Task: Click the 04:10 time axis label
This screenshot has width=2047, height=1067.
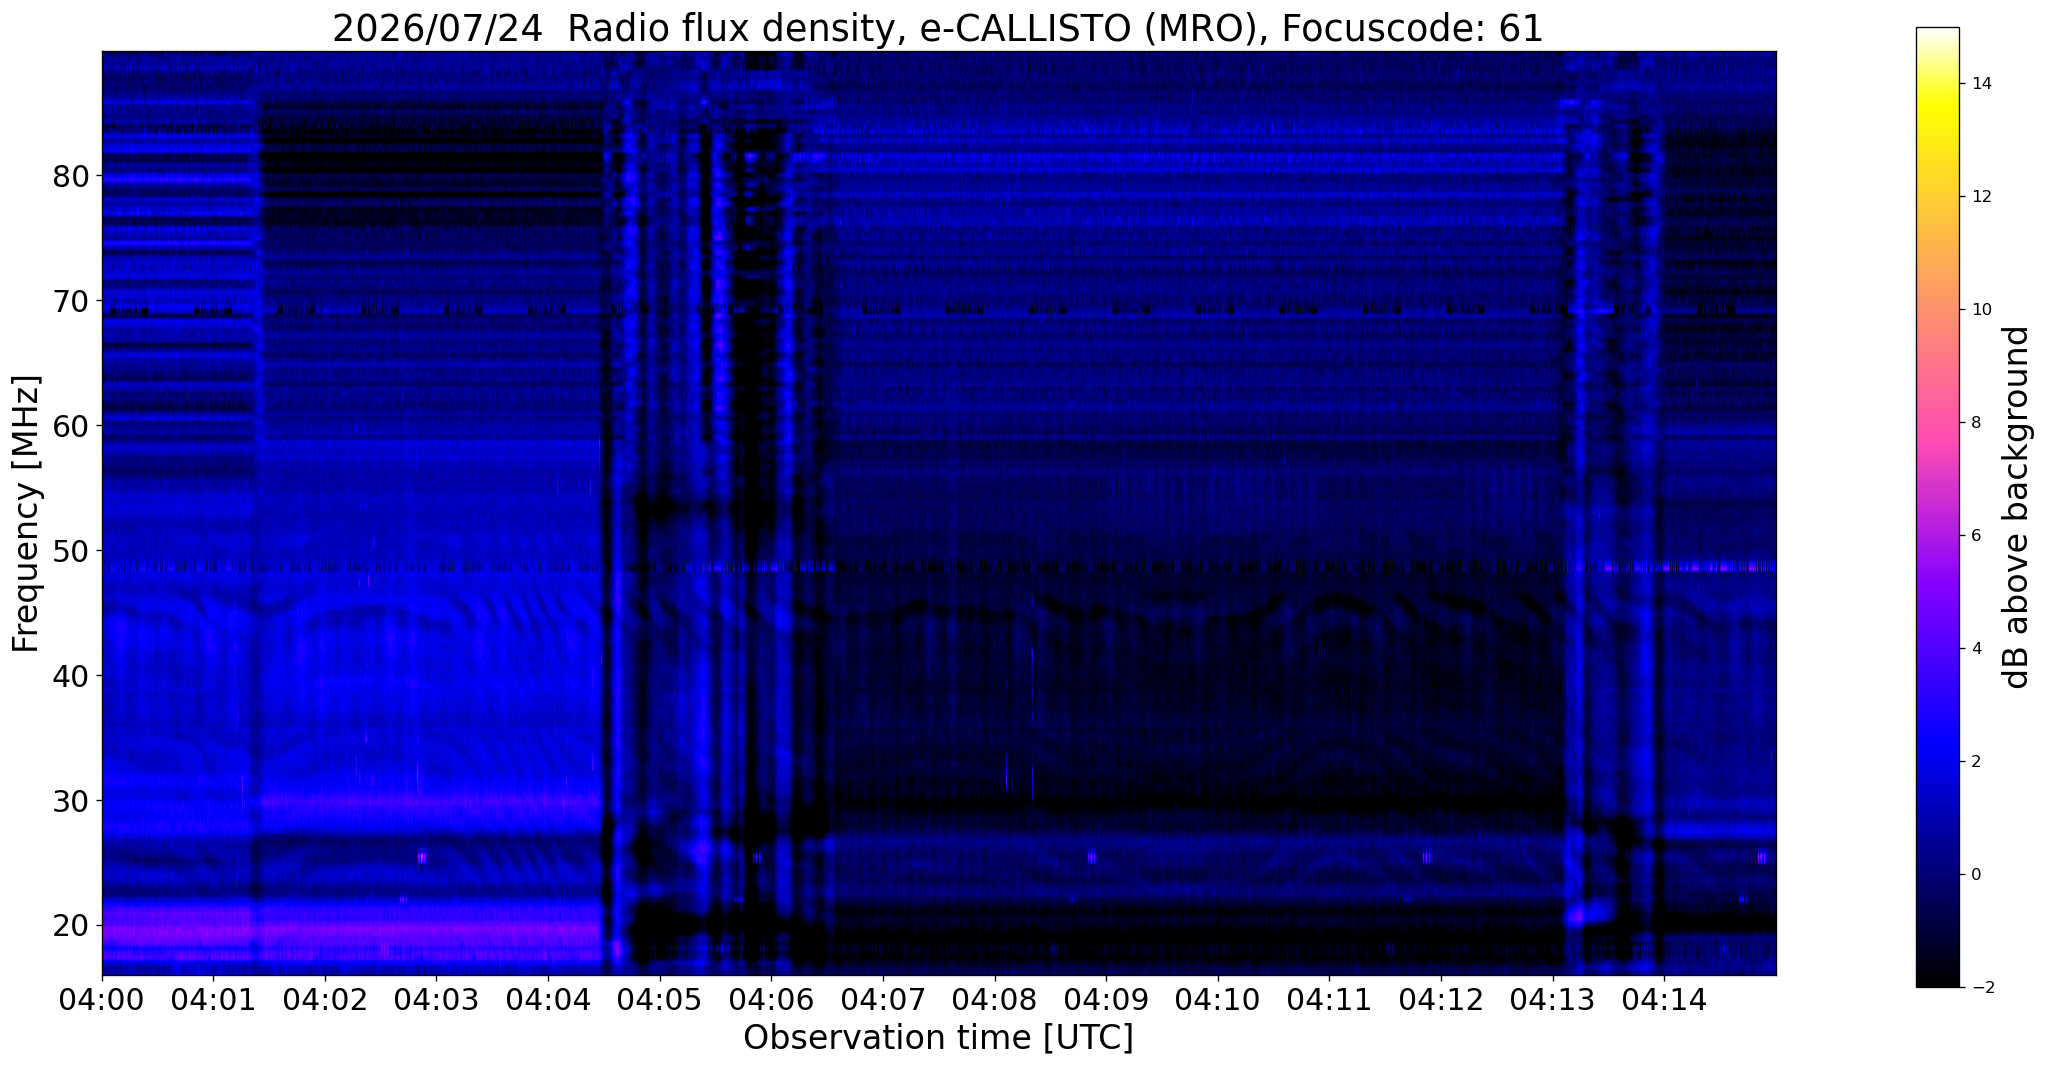Action: pyautogui.click(x=1217, y=999)
